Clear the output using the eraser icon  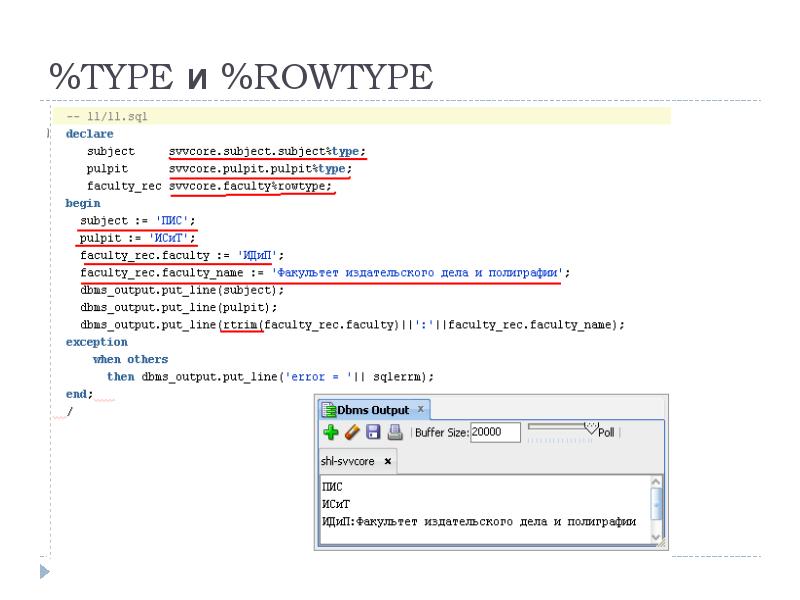[352, 430]
